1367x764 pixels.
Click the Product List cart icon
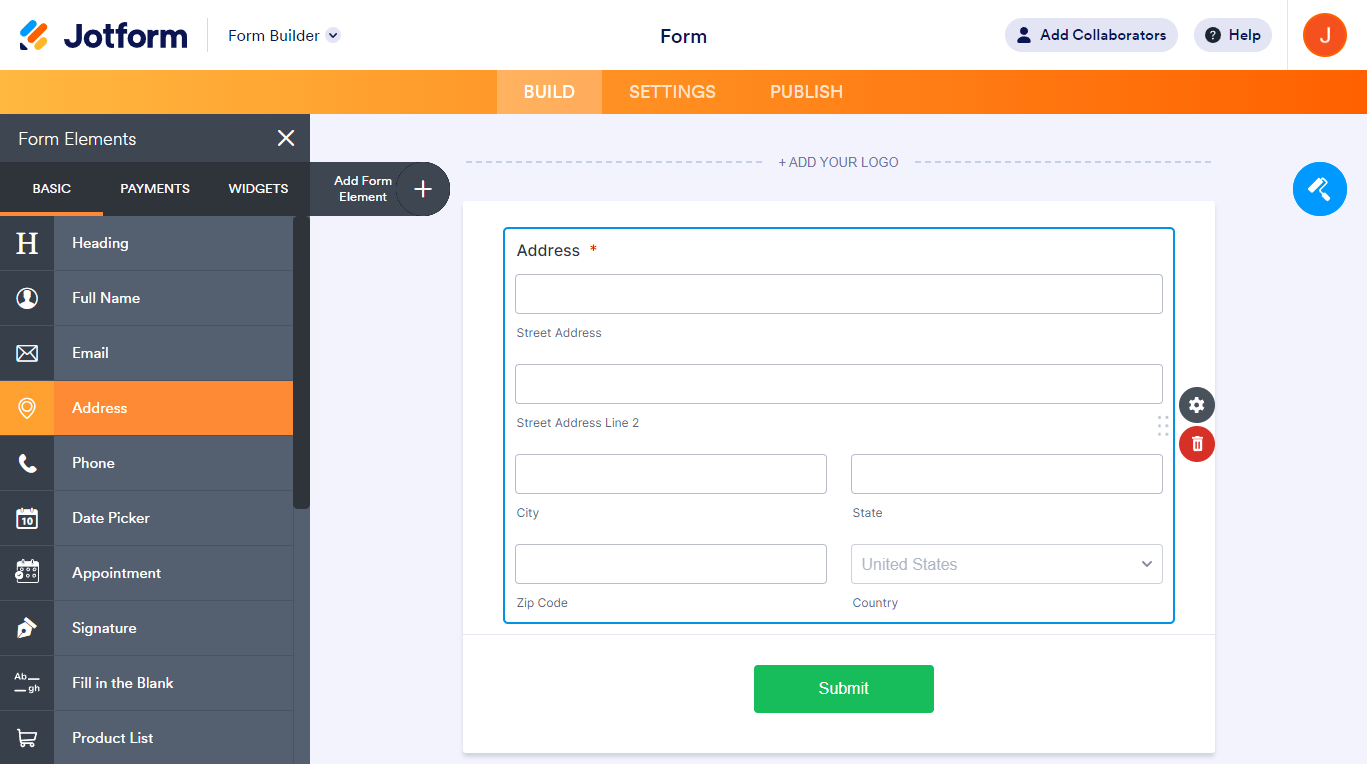pos(27,738)
